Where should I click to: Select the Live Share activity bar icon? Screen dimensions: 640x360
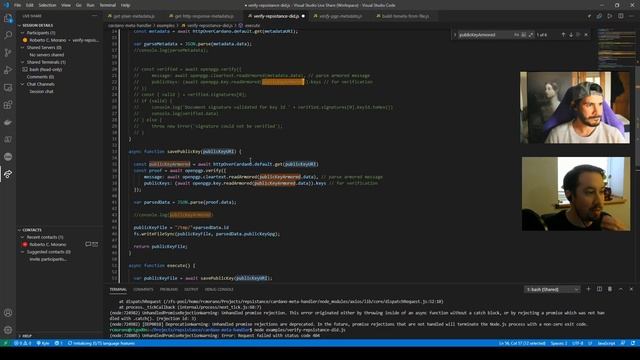tap(8, 174)
